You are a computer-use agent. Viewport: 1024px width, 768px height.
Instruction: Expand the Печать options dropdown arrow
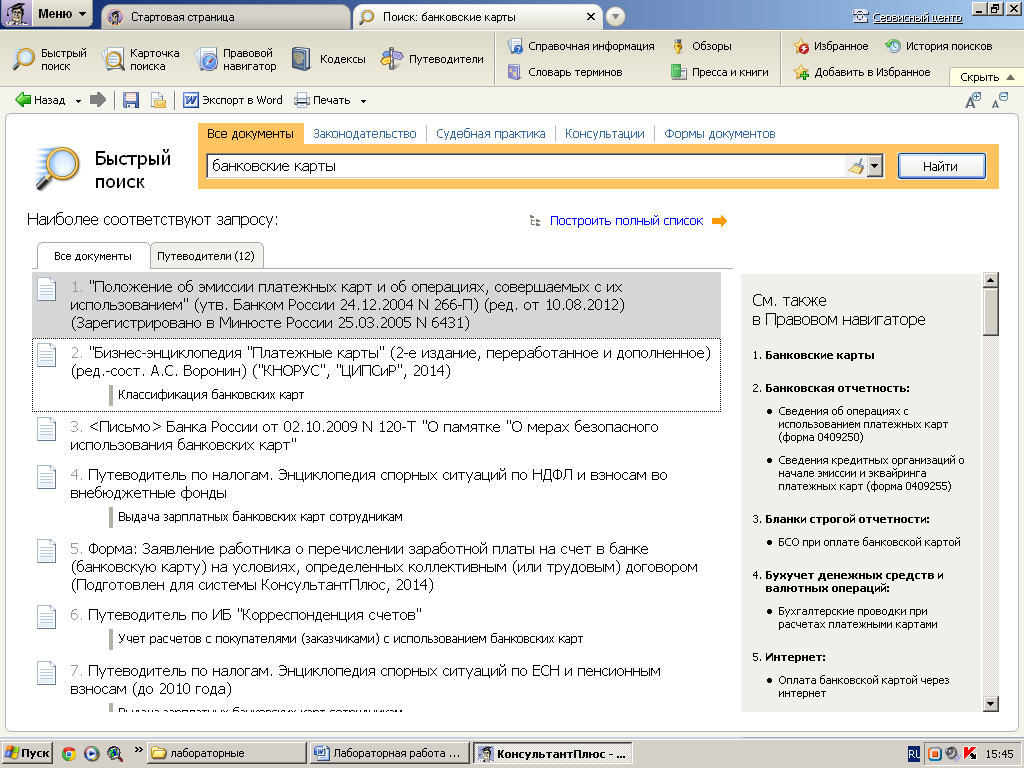click(x=363, y=101)
